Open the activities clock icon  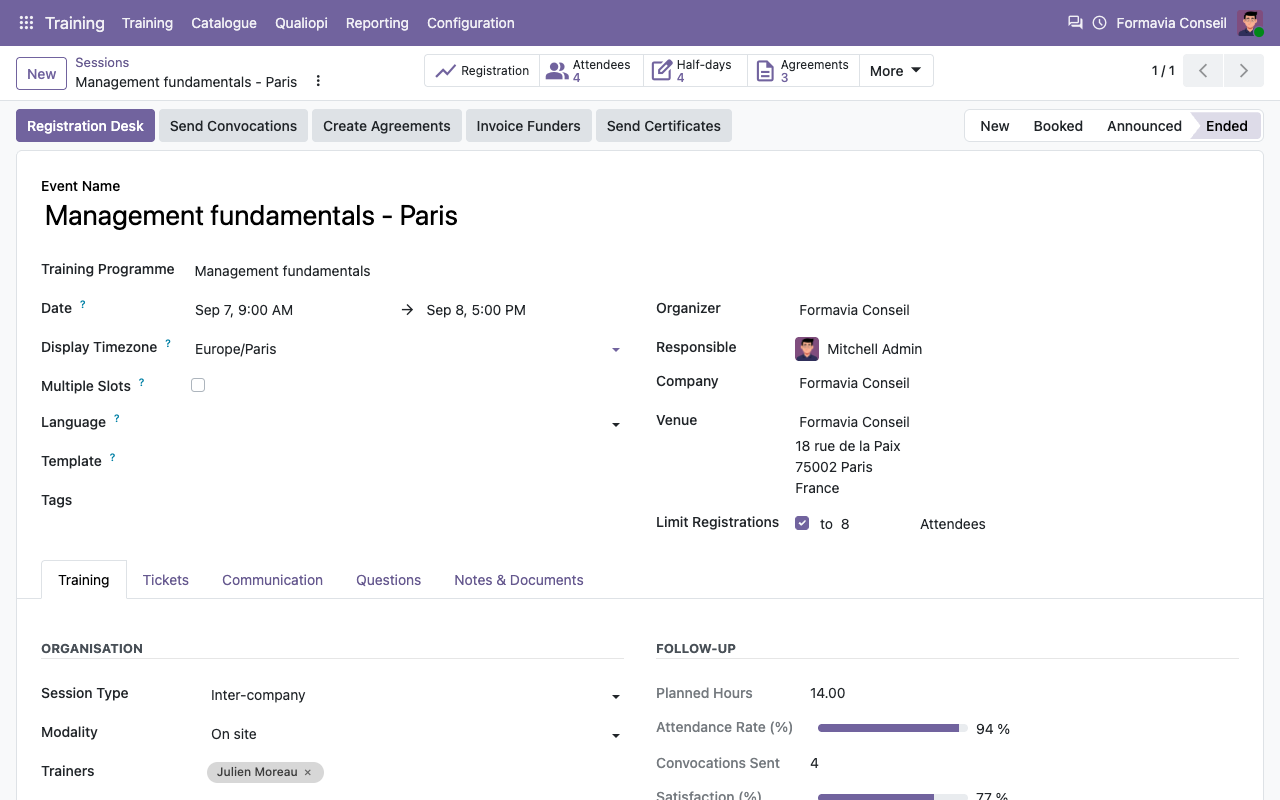click(x=1099, y=23)
